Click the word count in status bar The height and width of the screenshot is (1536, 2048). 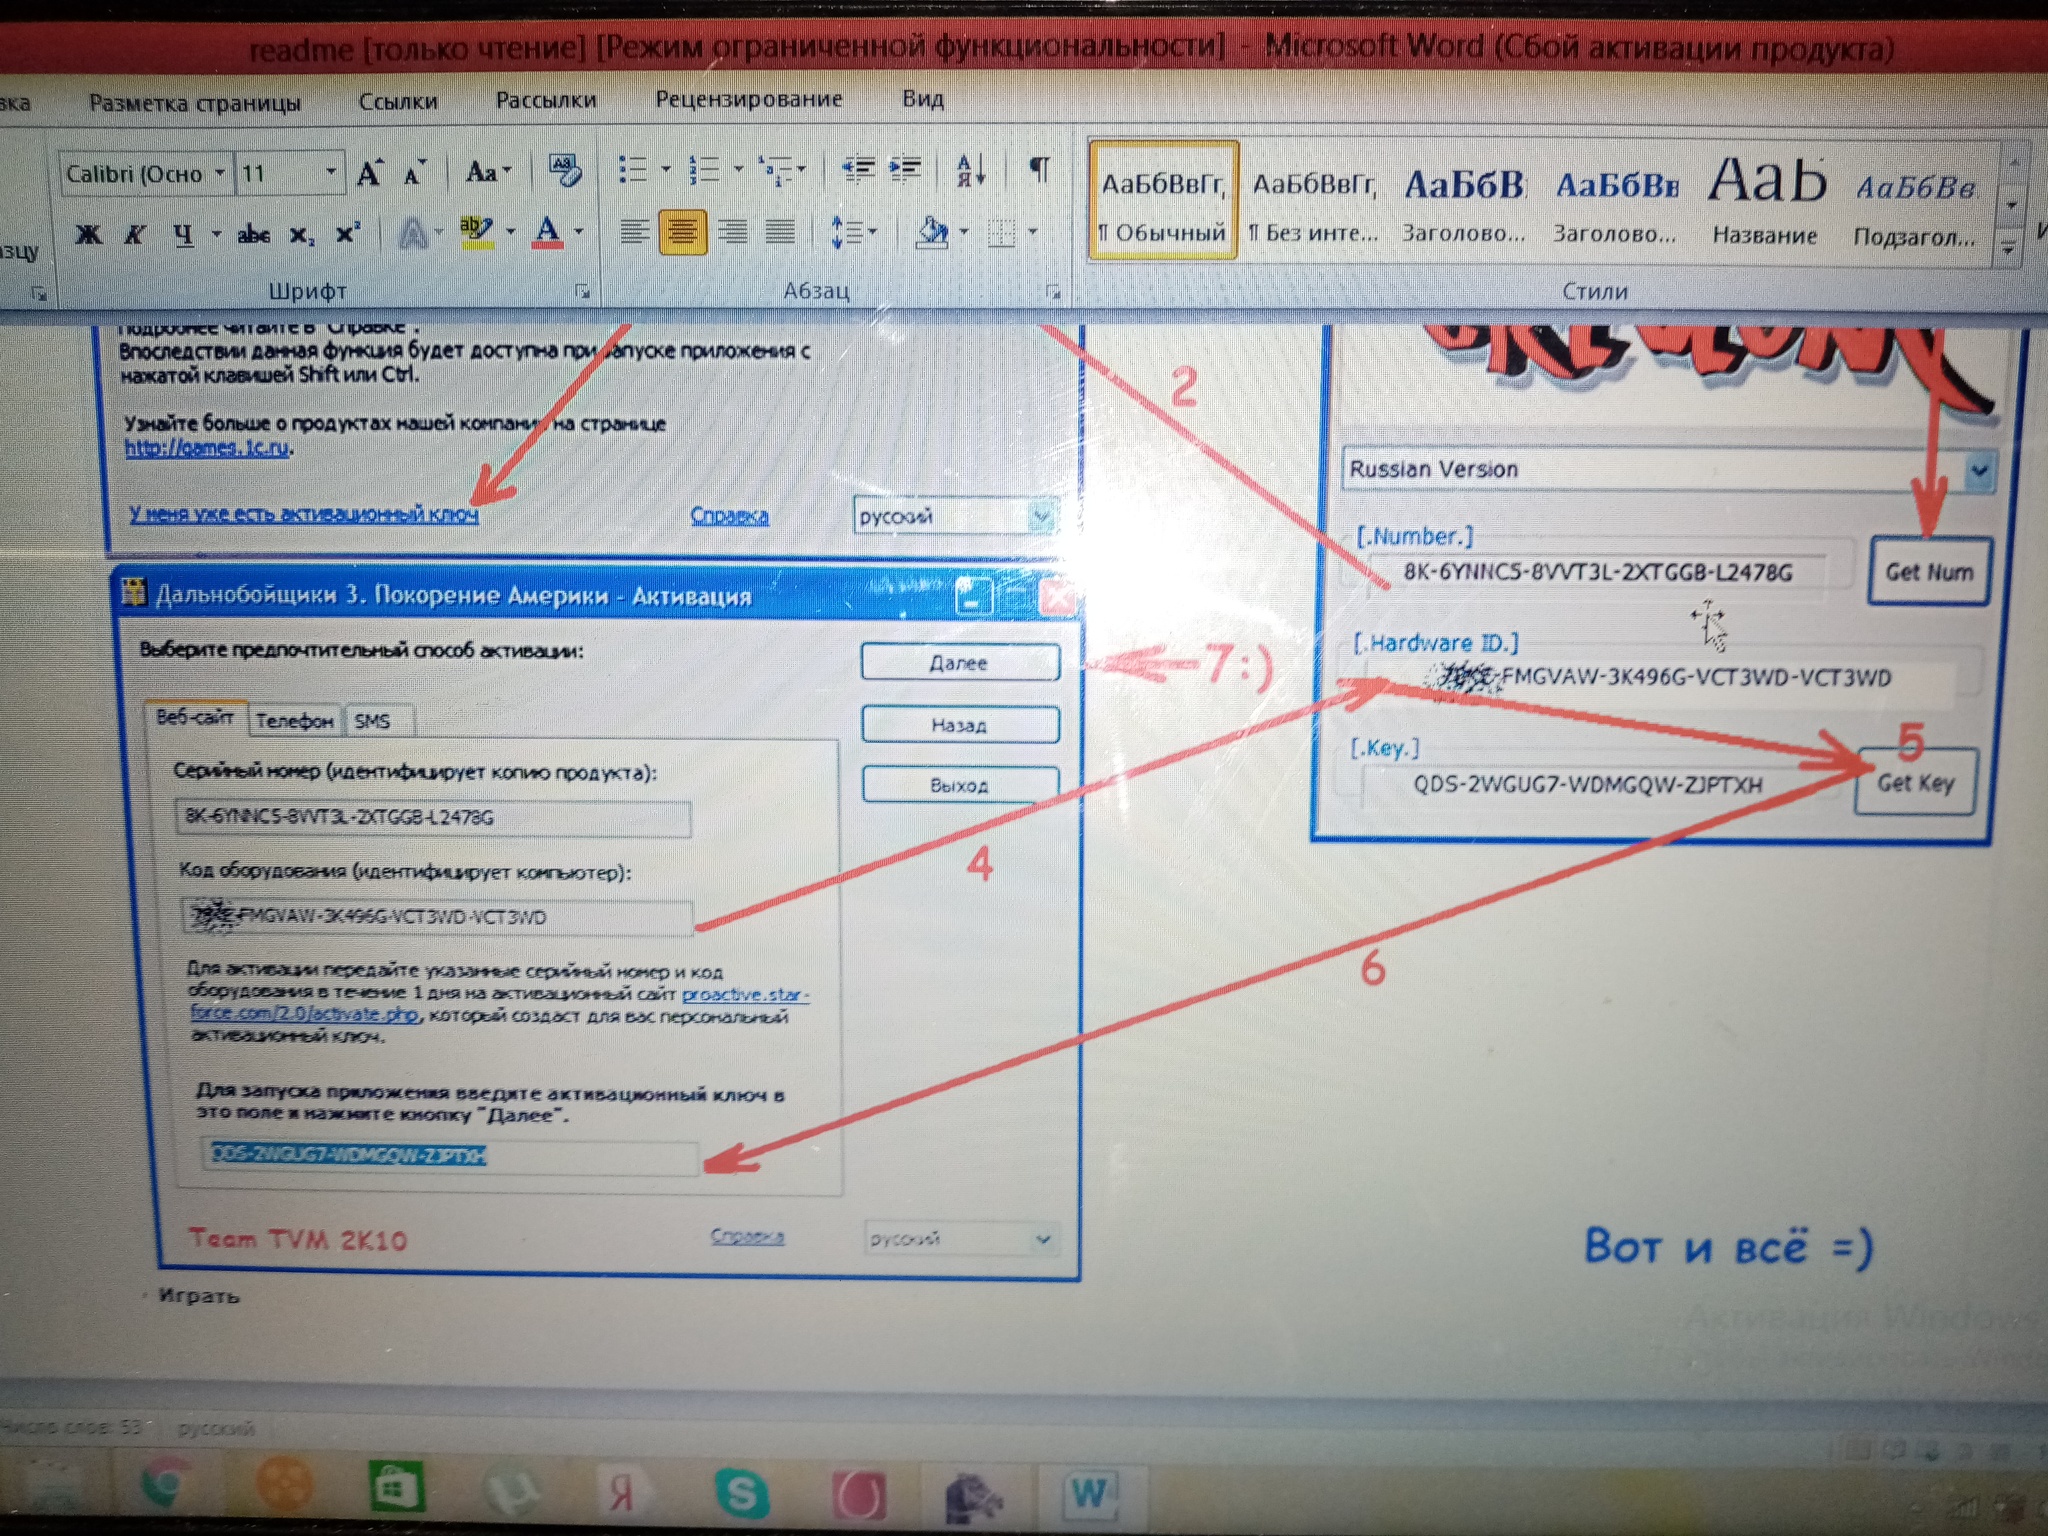coord(72,1427)
